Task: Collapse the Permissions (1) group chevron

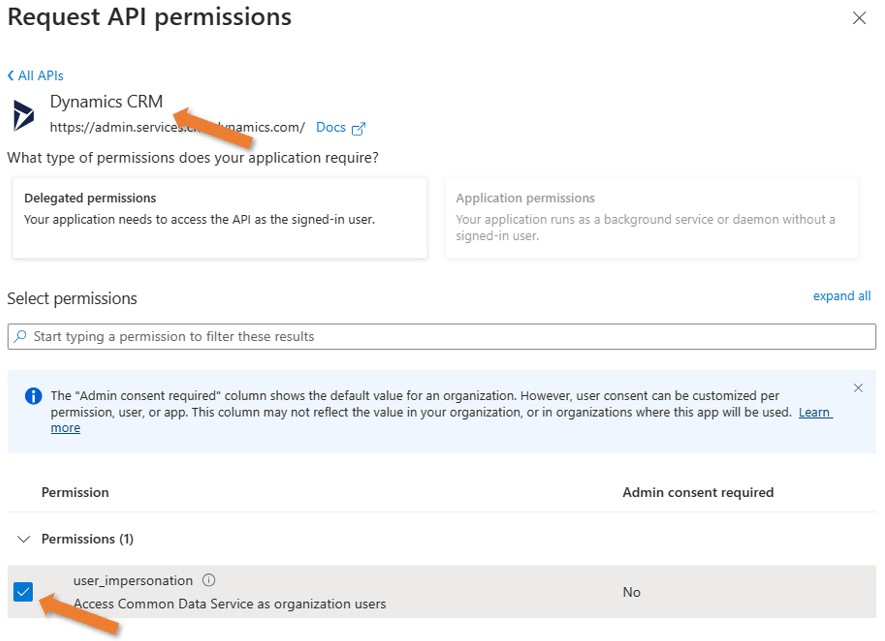Action: coord(24,539)
